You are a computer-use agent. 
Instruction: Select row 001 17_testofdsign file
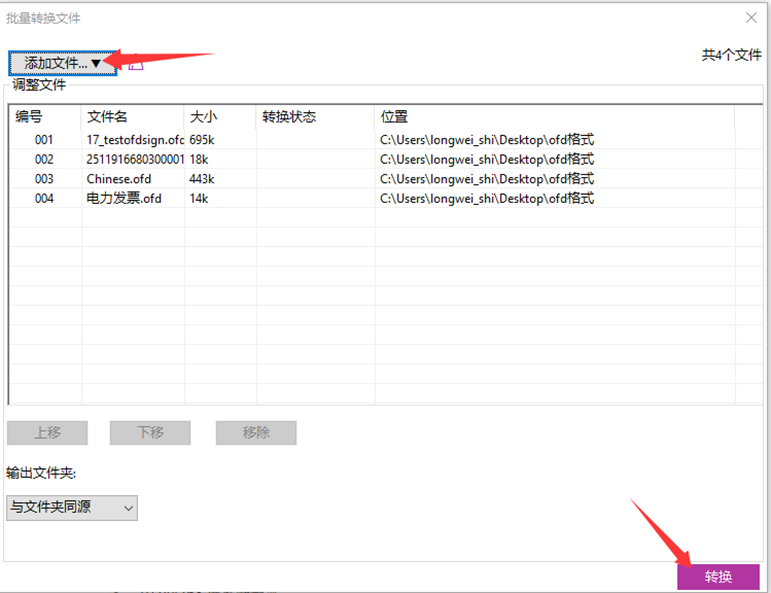click(x=135, y=140)
